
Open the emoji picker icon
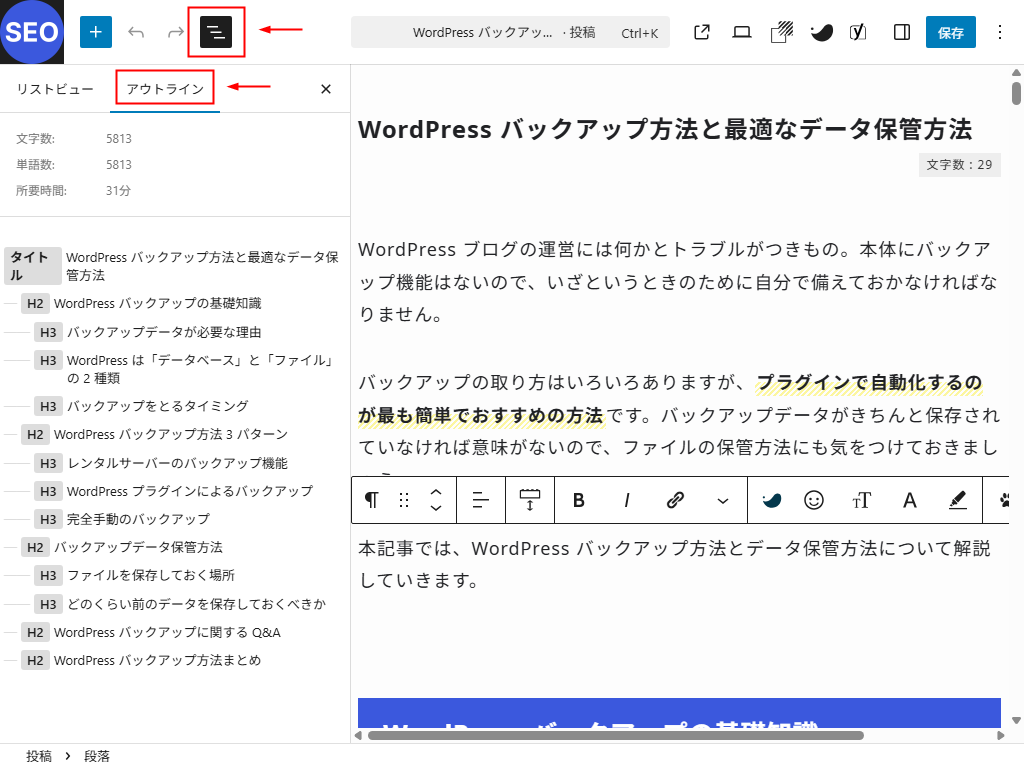[815, 500]
